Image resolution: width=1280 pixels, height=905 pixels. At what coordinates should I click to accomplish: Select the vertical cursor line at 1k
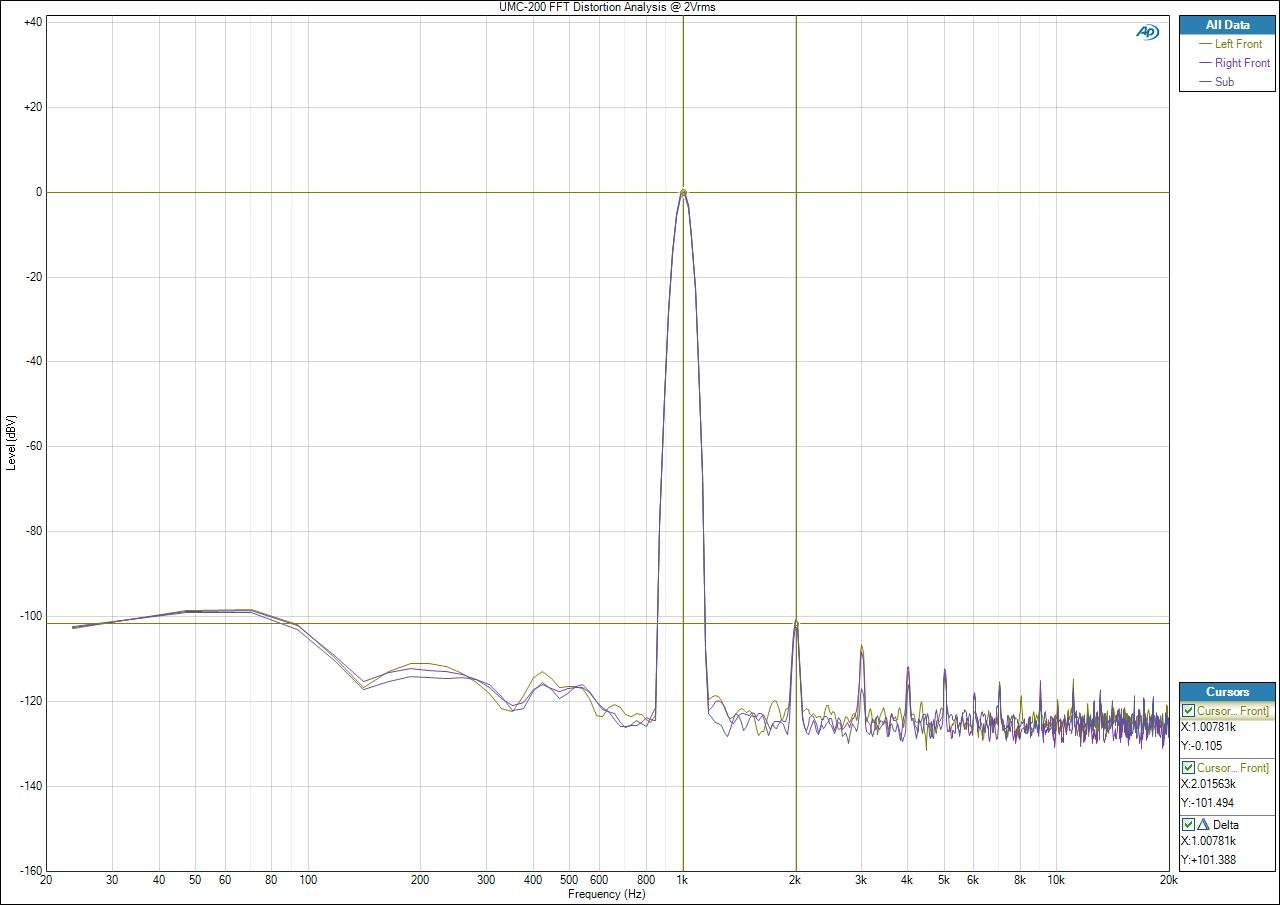[x=683, y=400]
